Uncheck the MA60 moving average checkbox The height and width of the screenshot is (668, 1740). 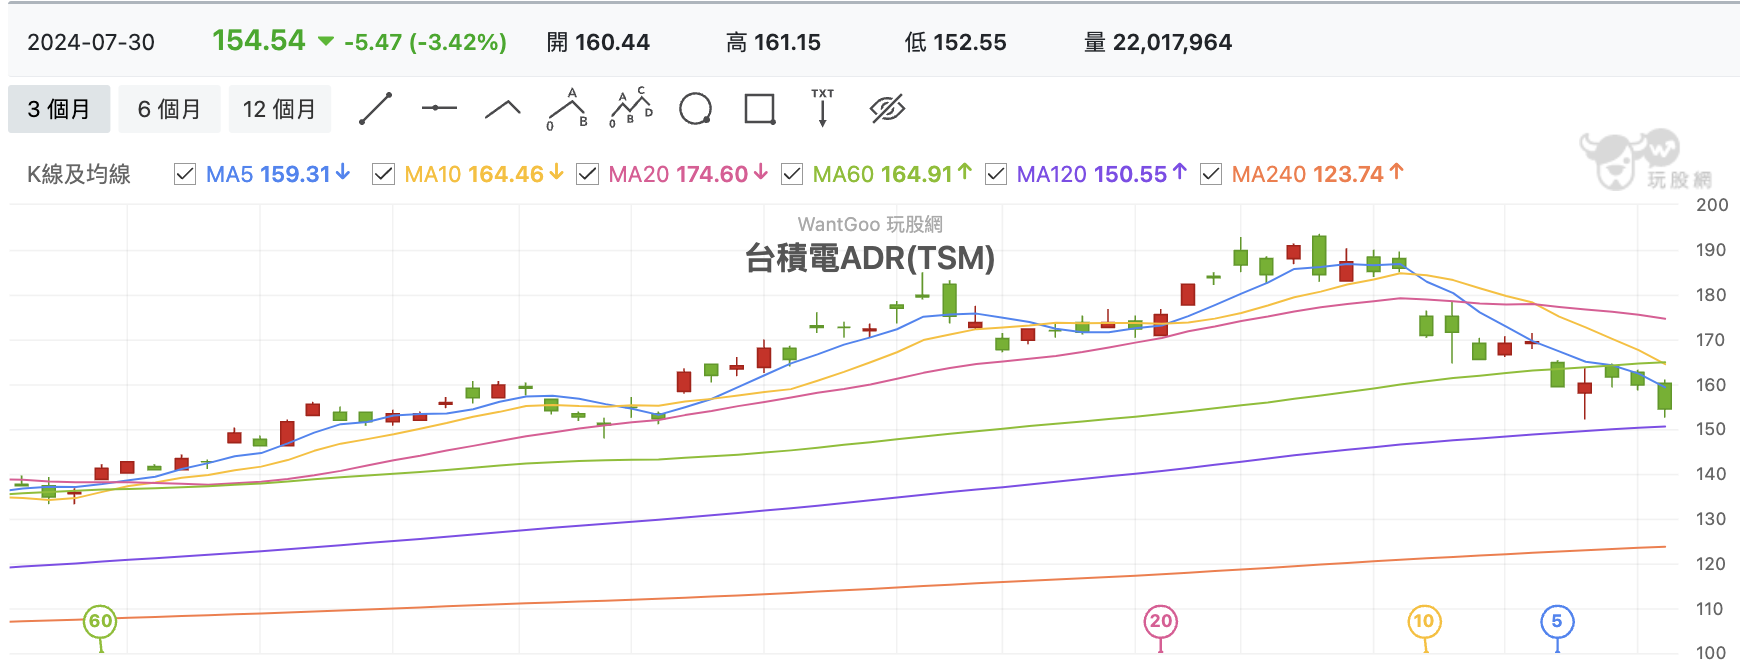[x=792, y=175]
